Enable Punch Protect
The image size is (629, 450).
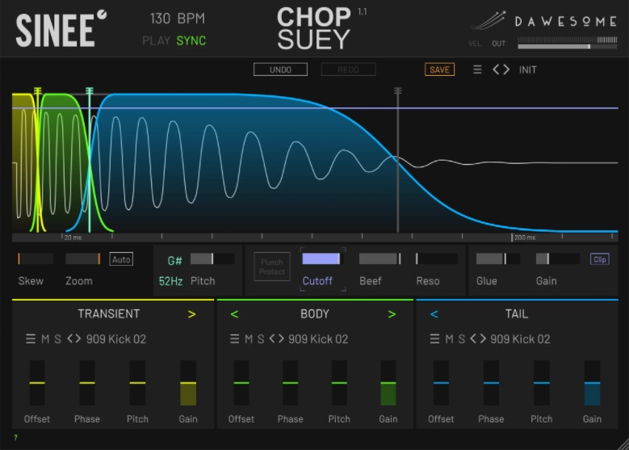point(270,266)
